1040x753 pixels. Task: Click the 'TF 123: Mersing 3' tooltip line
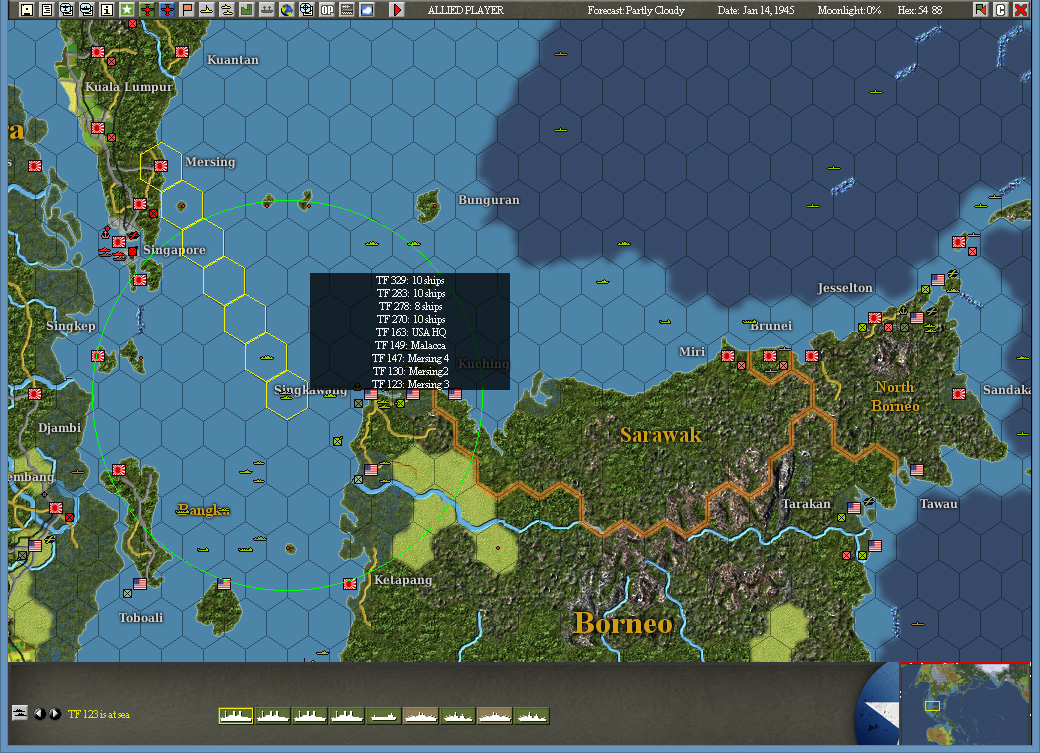point(411,384)
